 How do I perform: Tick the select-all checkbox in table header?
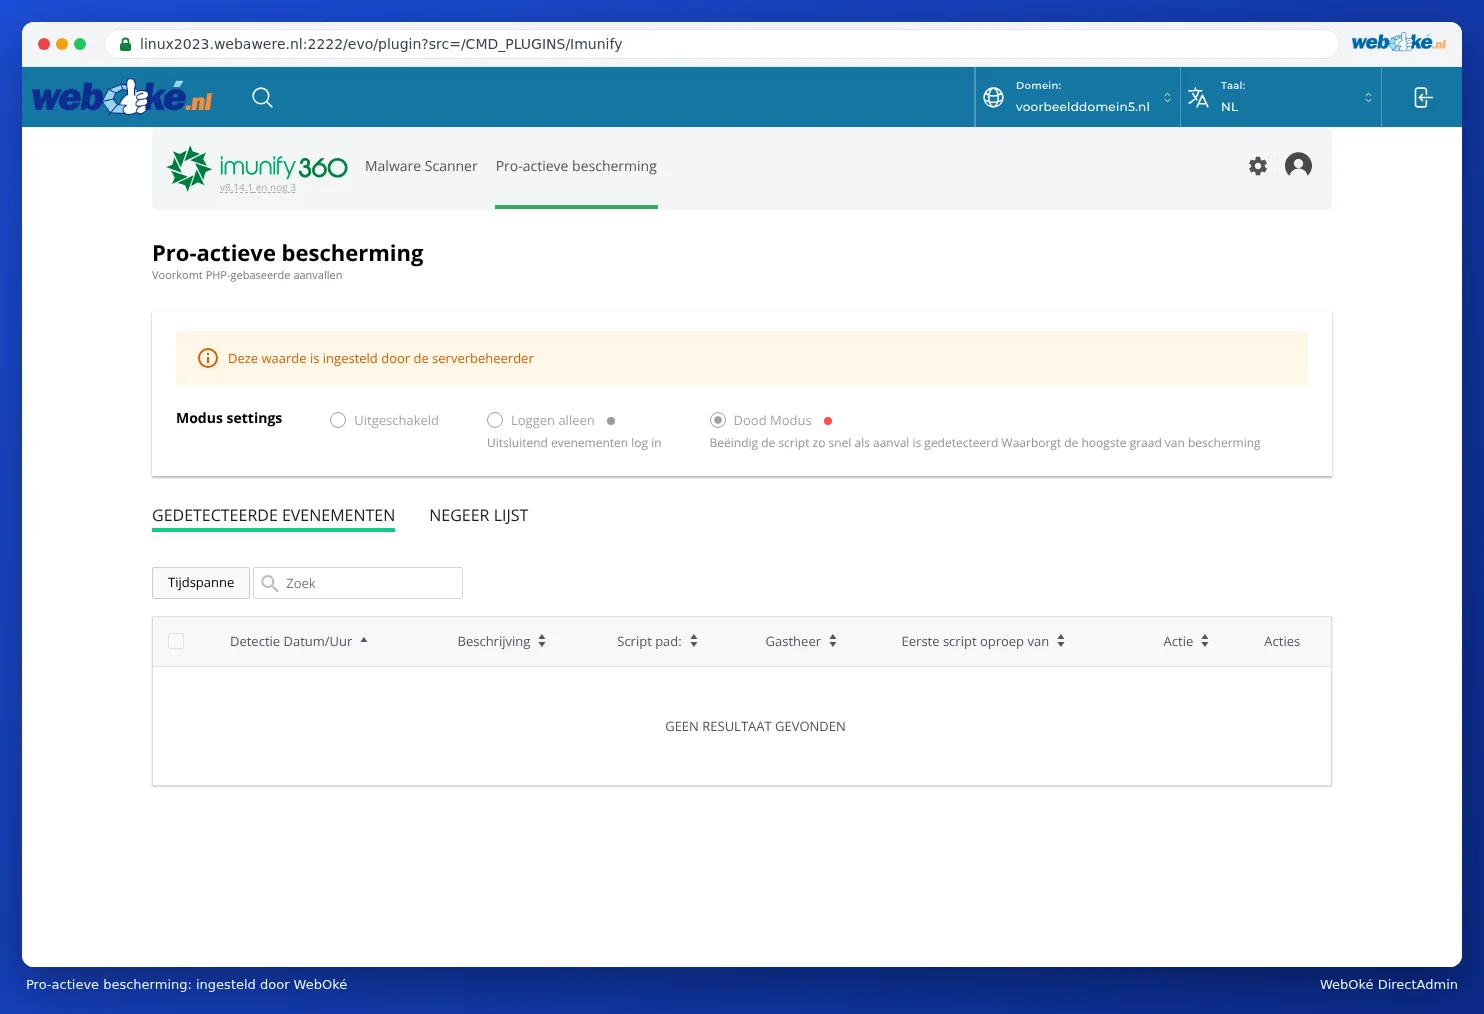176,641
